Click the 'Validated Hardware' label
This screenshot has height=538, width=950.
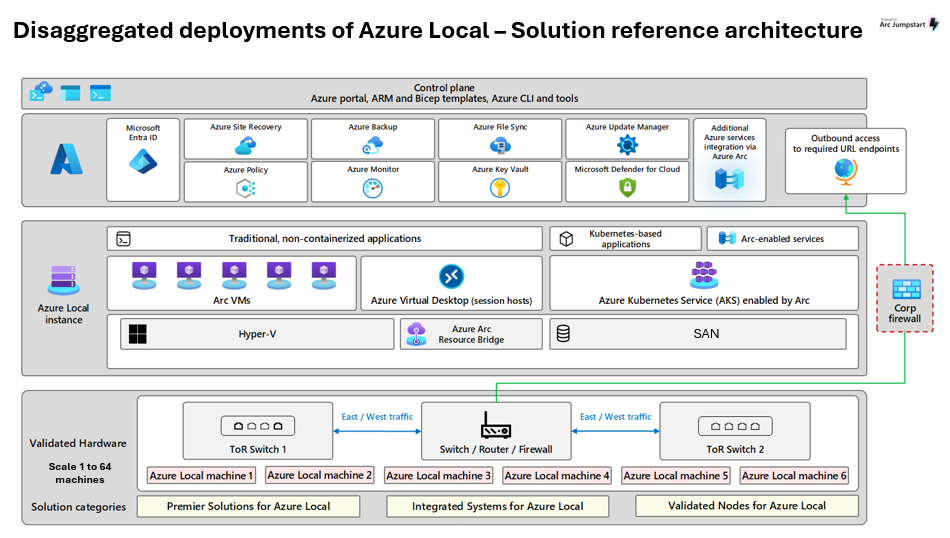coord(78,443)
